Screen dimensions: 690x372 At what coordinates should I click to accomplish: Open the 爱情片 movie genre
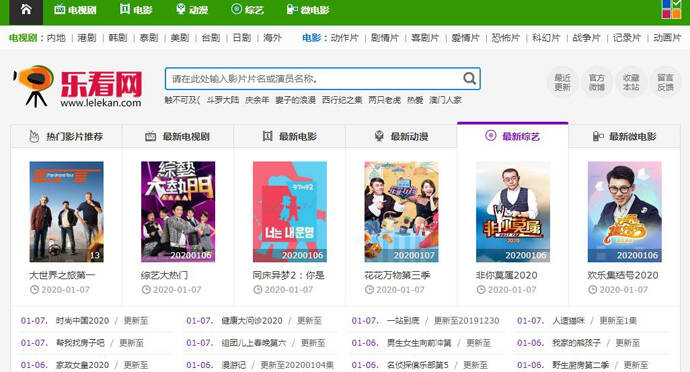point(465,38)
